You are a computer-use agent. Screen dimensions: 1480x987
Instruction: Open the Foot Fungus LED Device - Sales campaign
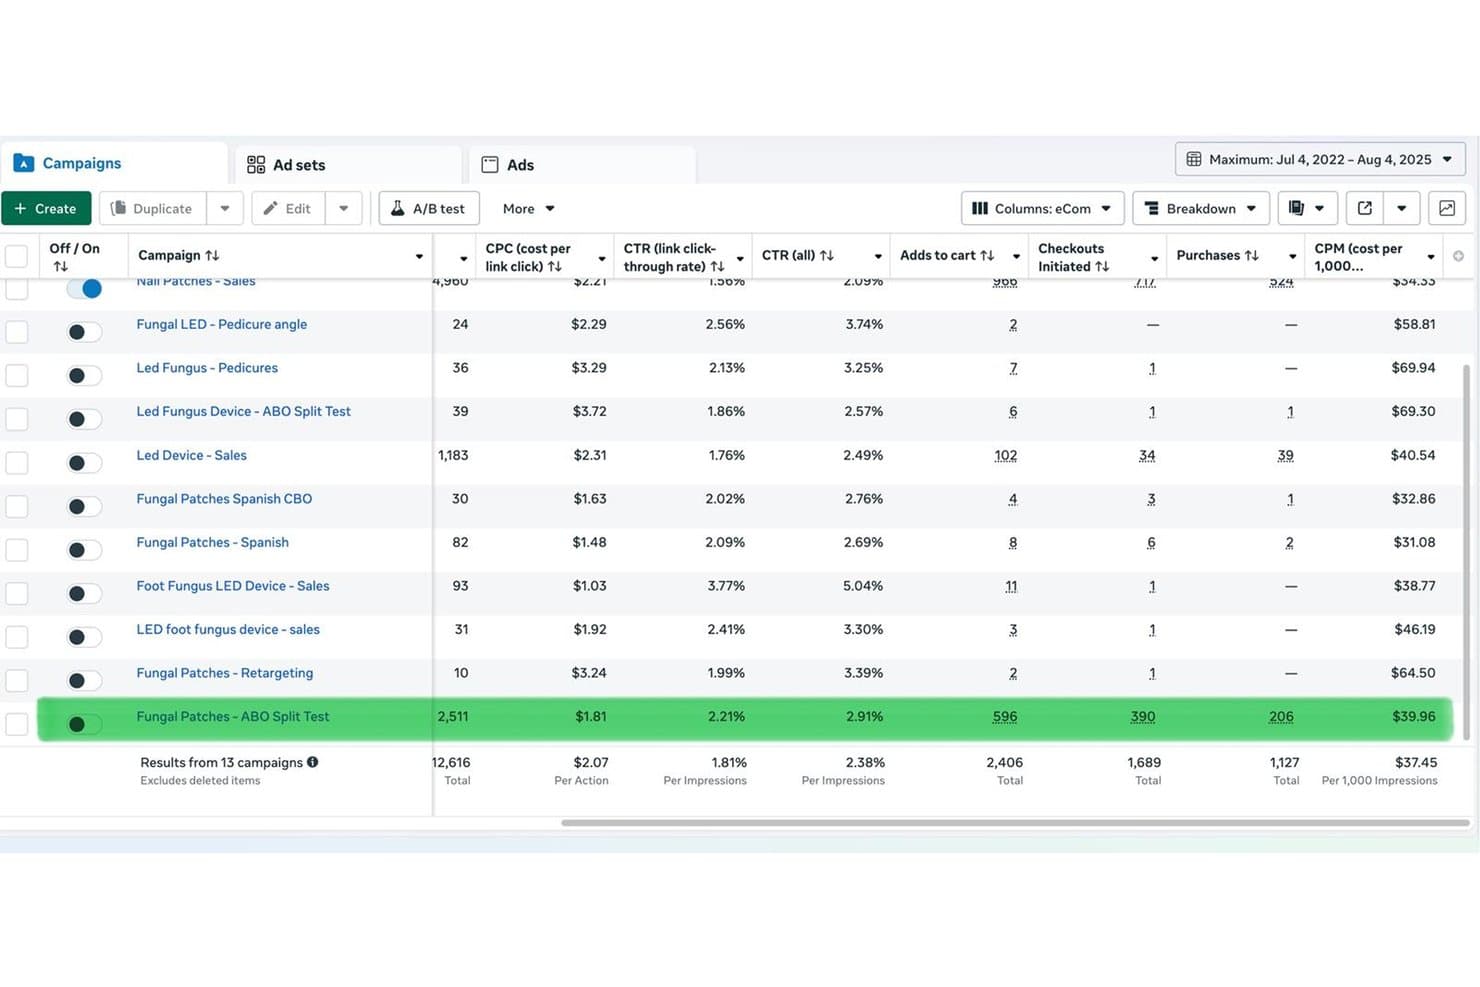click(233, 586)
